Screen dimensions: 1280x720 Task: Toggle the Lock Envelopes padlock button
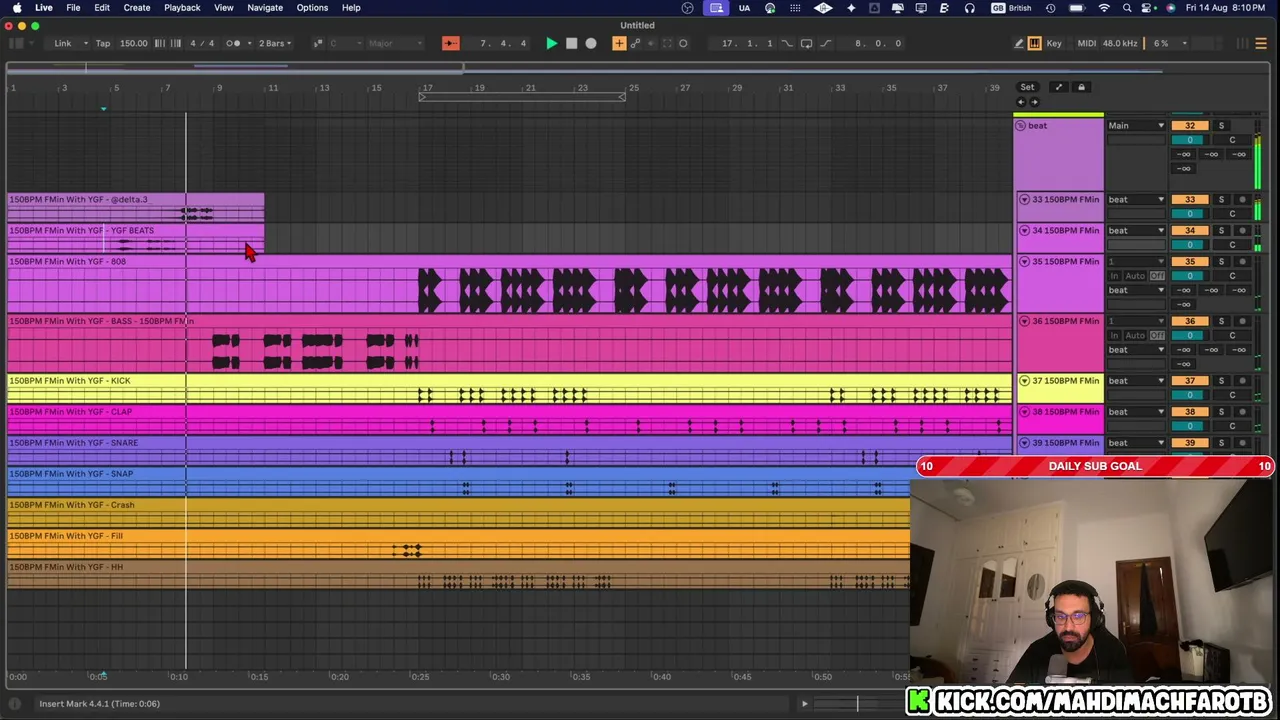pyautogui.click(x=1081, y=87)
